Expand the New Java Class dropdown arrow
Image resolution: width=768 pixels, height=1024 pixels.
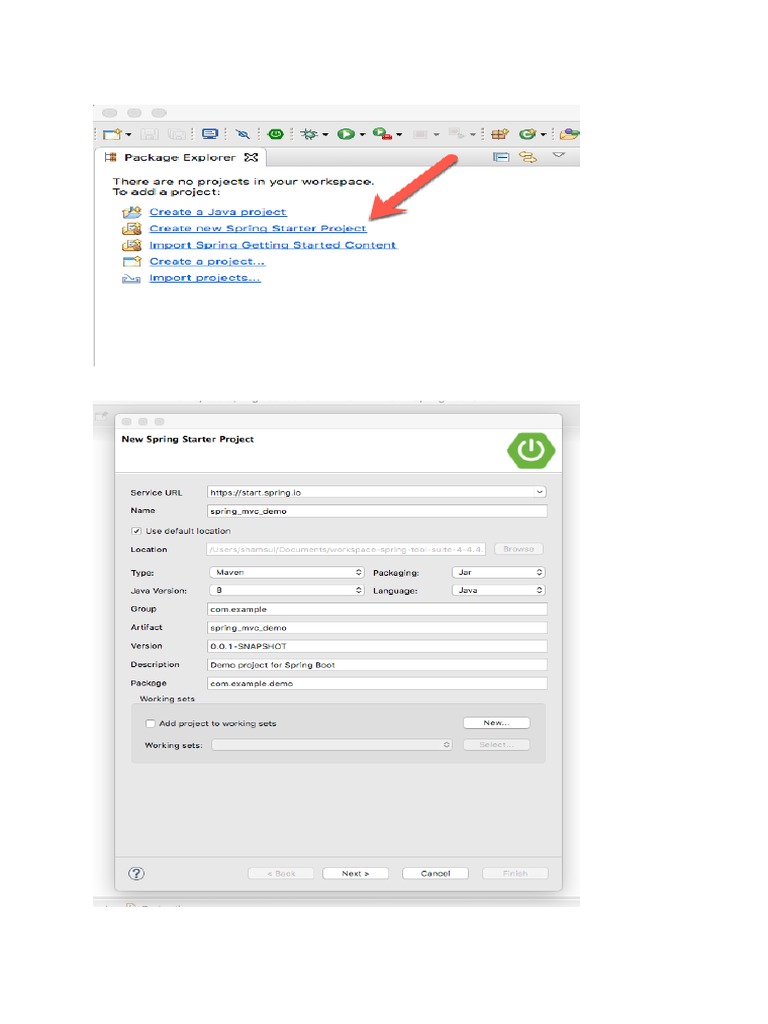coord(543,135)
